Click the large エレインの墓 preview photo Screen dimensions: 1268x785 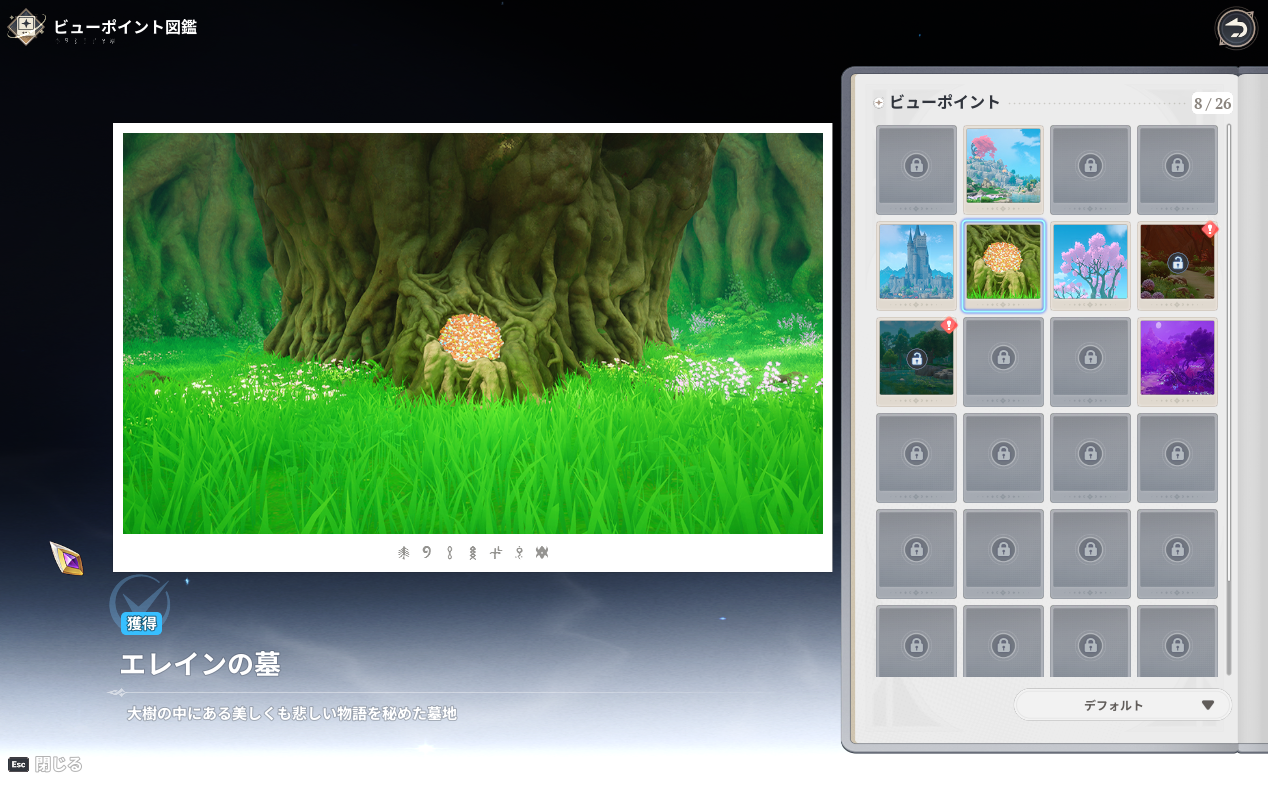[x=472, y=333]
